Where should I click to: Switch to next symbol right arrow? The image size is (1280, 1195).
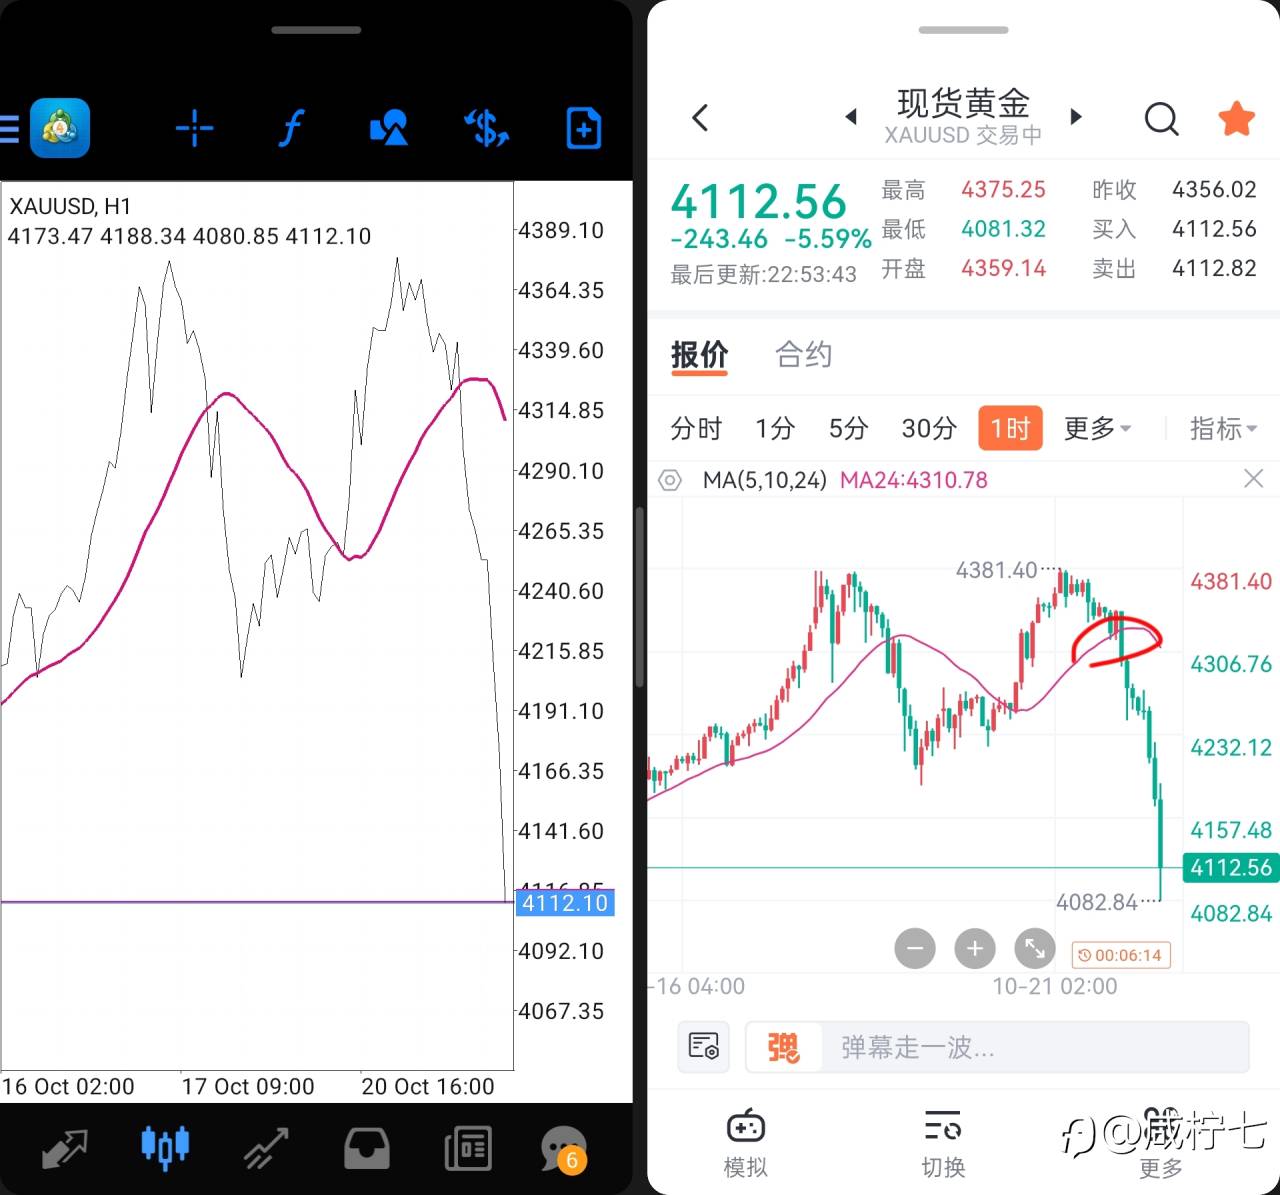tap(1076, 117)
